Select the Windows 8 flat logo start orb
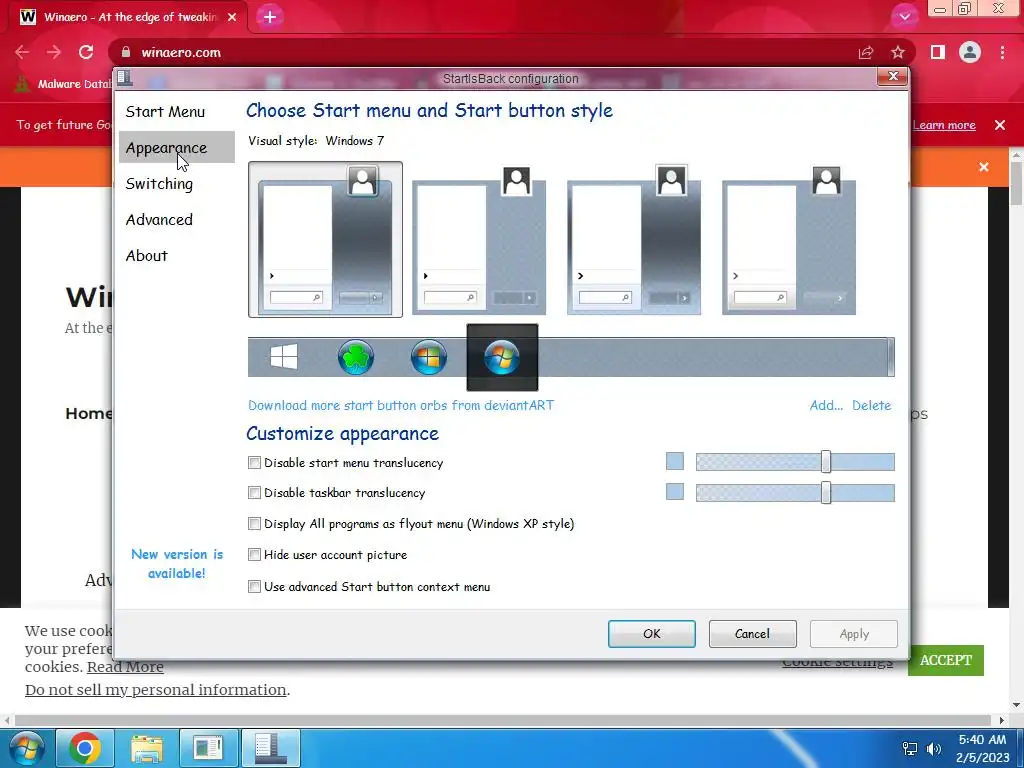The image size is (1024, 768). coord(283,357)
